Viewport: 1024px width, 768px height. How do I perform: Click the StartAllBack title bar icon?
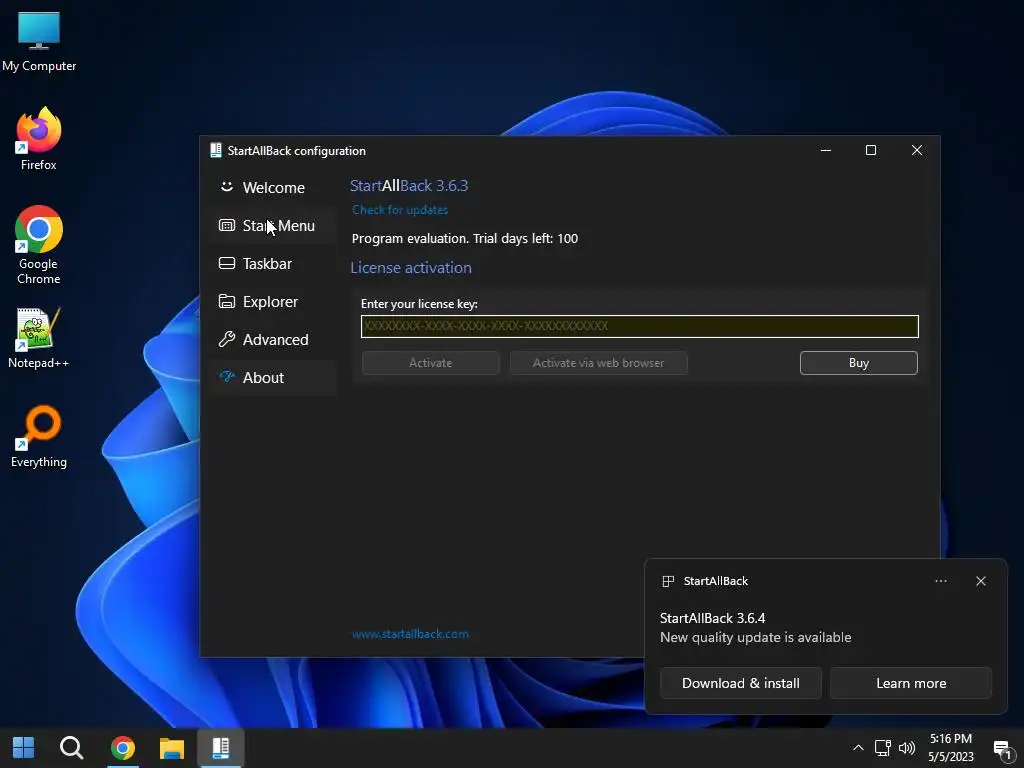[216, 150]
